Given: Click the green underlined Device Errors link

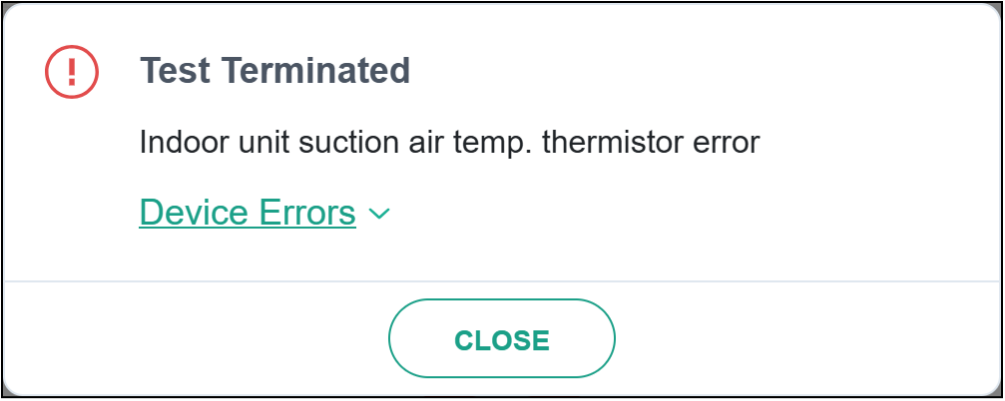Looking at the screenshot, I should click(x=247, y=213).
